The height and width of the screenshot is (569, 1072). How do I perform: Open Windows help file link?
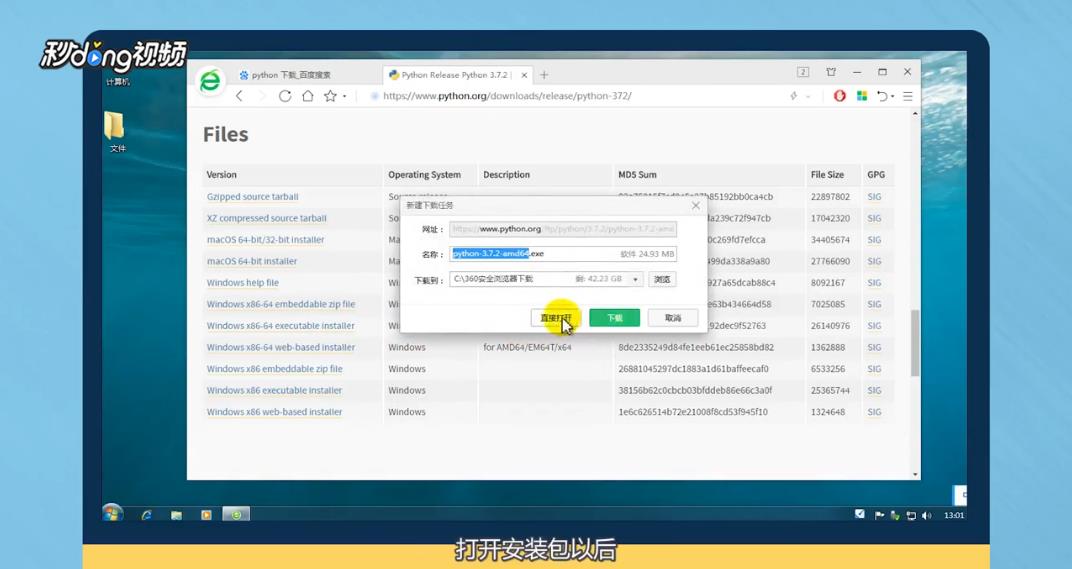[x=243, y=283]
